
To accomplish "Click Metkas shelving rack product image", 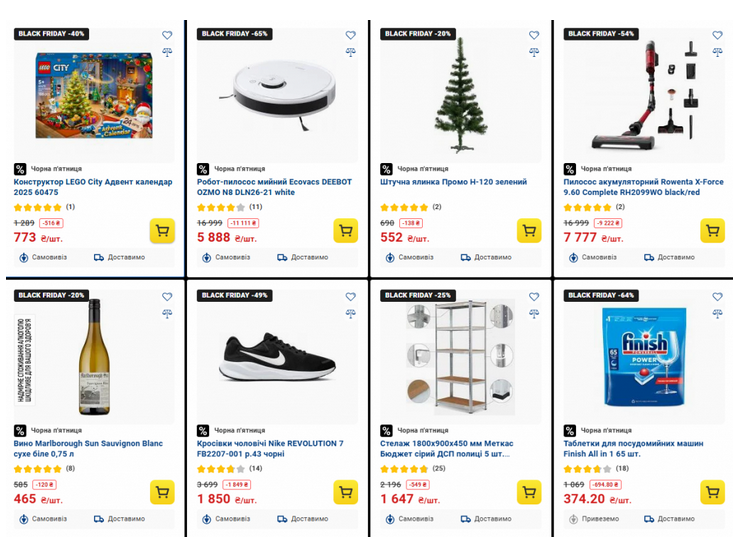I will tap(460, 357).
